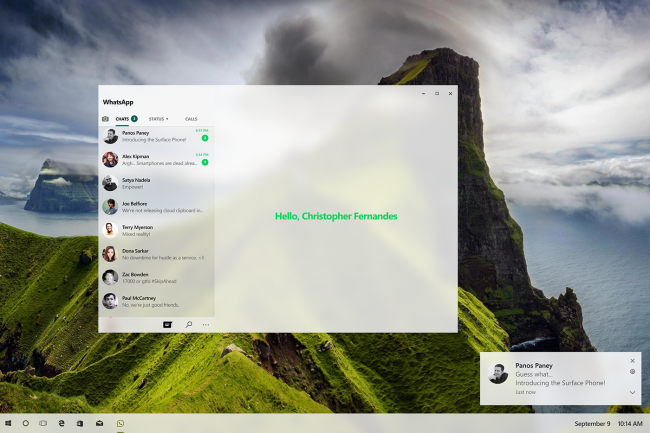Expand the Status dropdown arrow
Viewport: 650px width, 433px height.
pos(167,119)
